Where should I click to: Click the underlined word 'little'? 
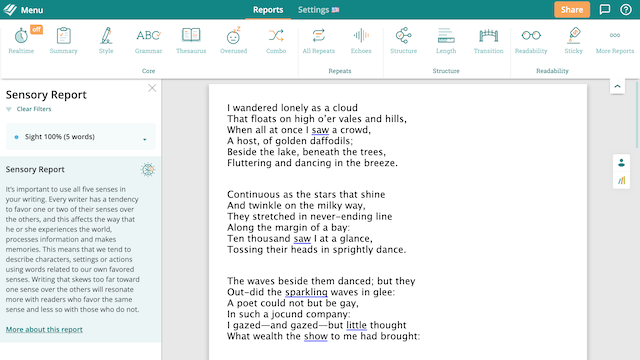[x=356, y=325]
